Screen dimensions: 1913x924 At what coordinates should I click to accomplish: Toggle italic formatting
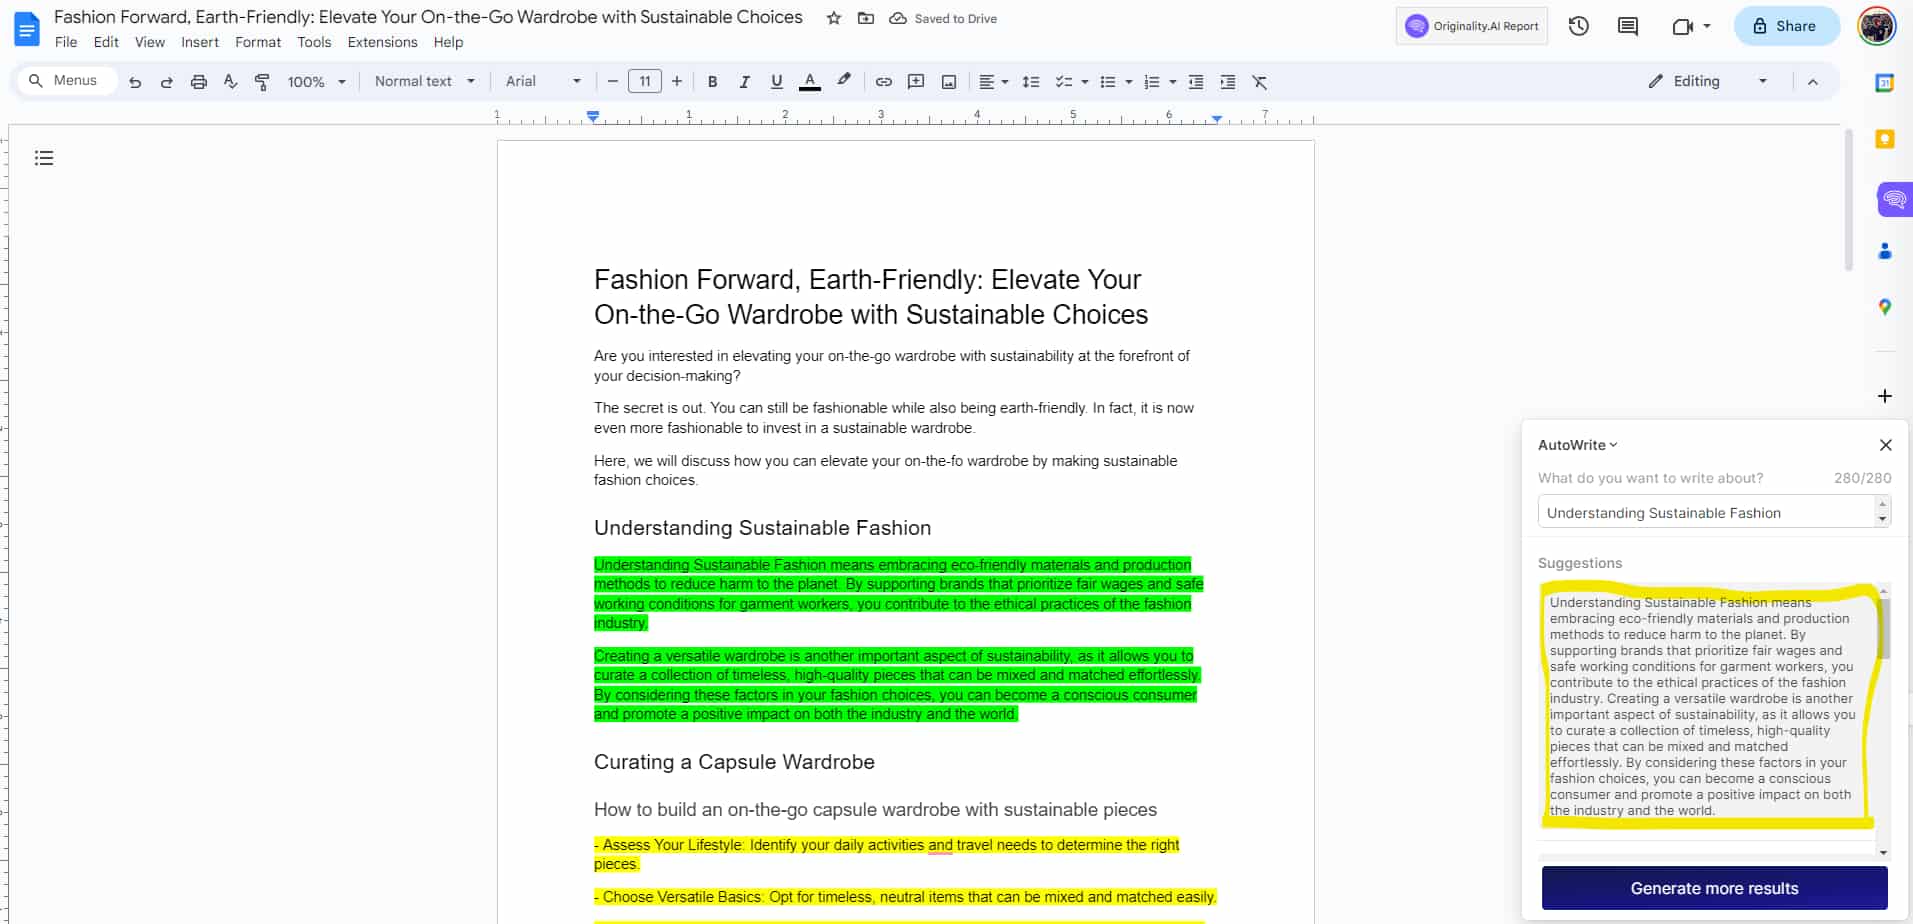pyautogui.click(x=744, y=81)
